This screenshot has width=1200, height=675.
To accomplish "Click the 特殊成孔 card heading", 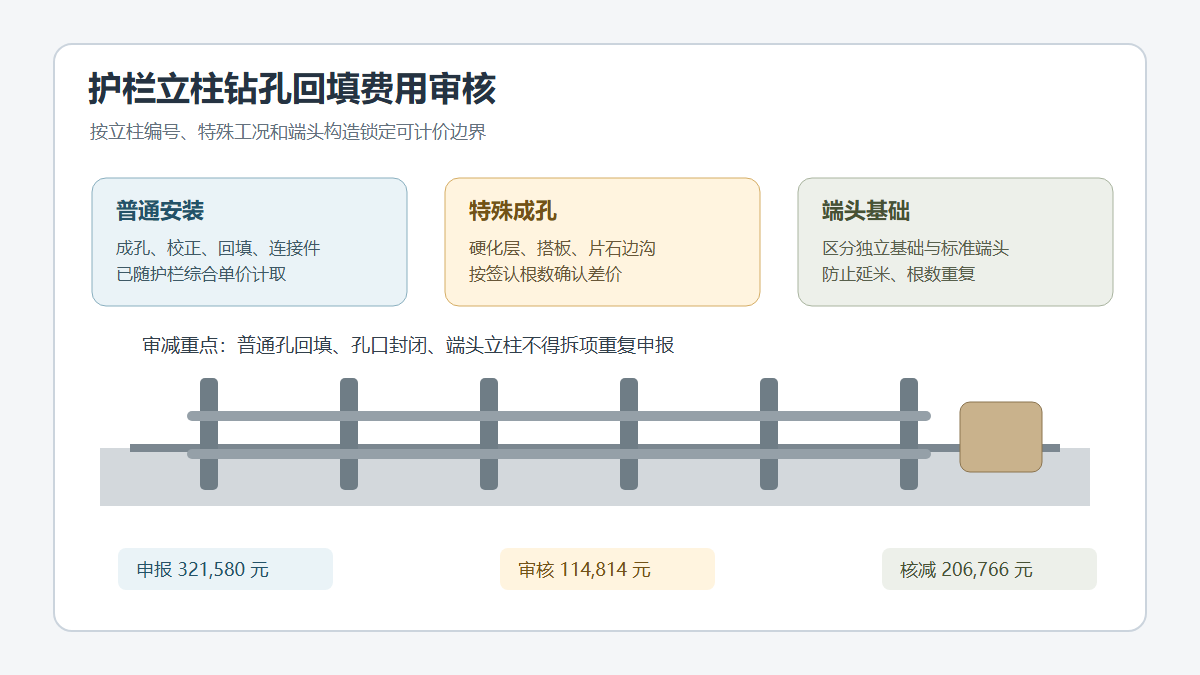I will 513,211.
